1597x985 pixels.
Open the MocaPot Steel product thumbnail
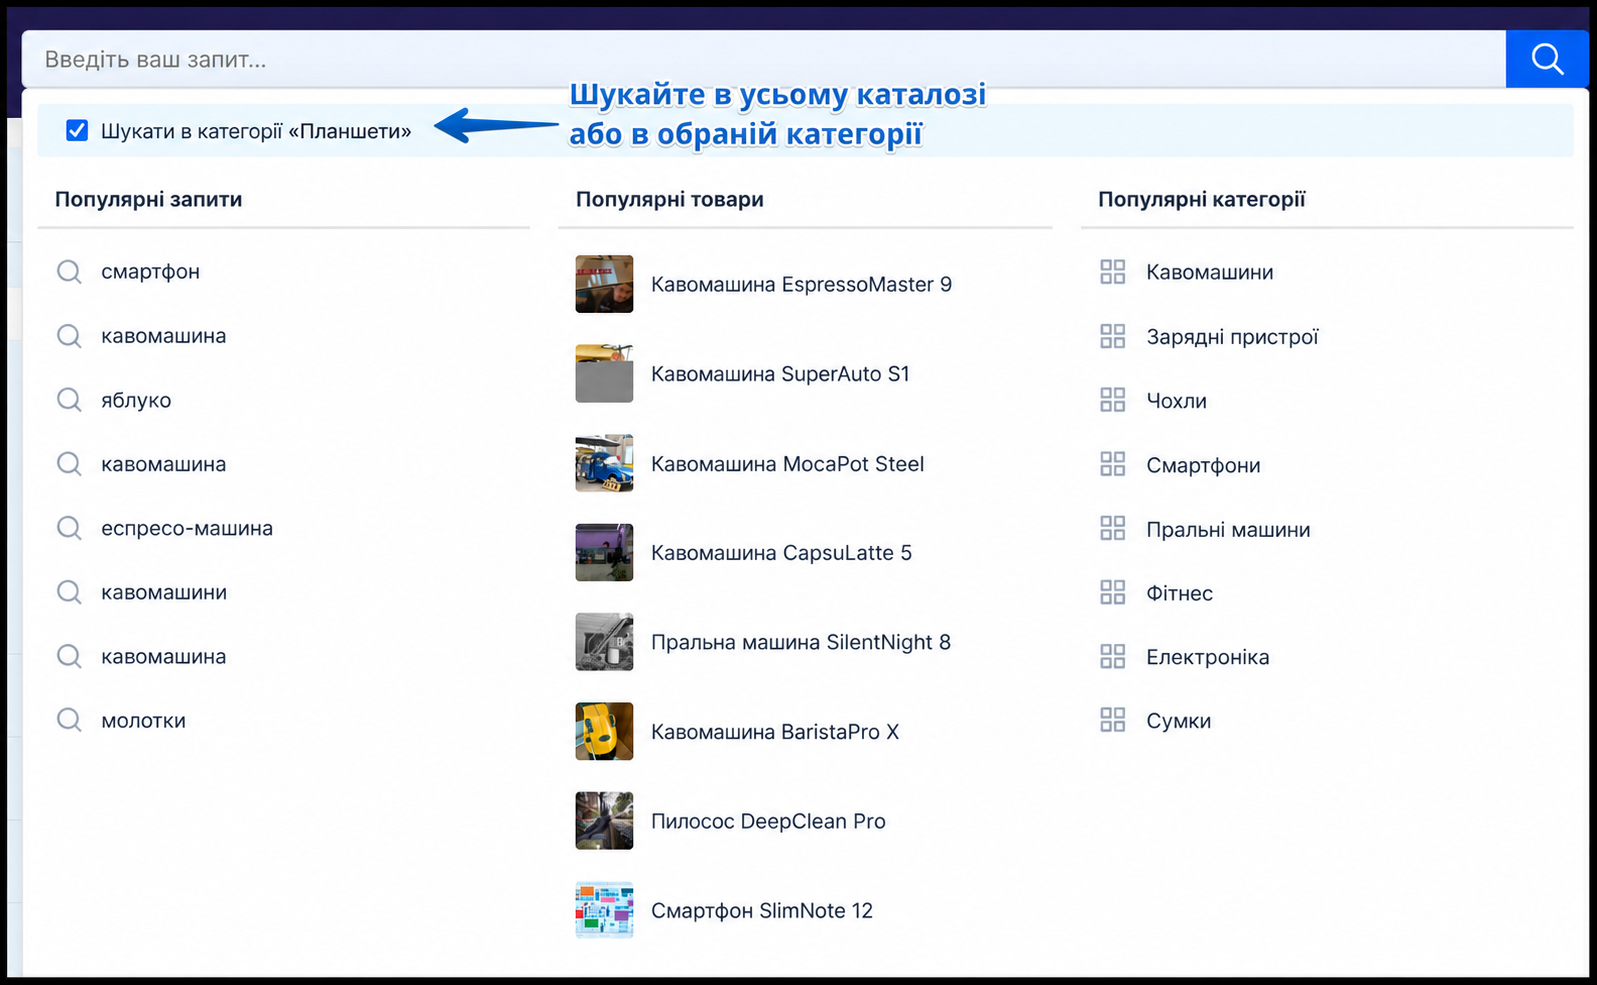[604, 463]
